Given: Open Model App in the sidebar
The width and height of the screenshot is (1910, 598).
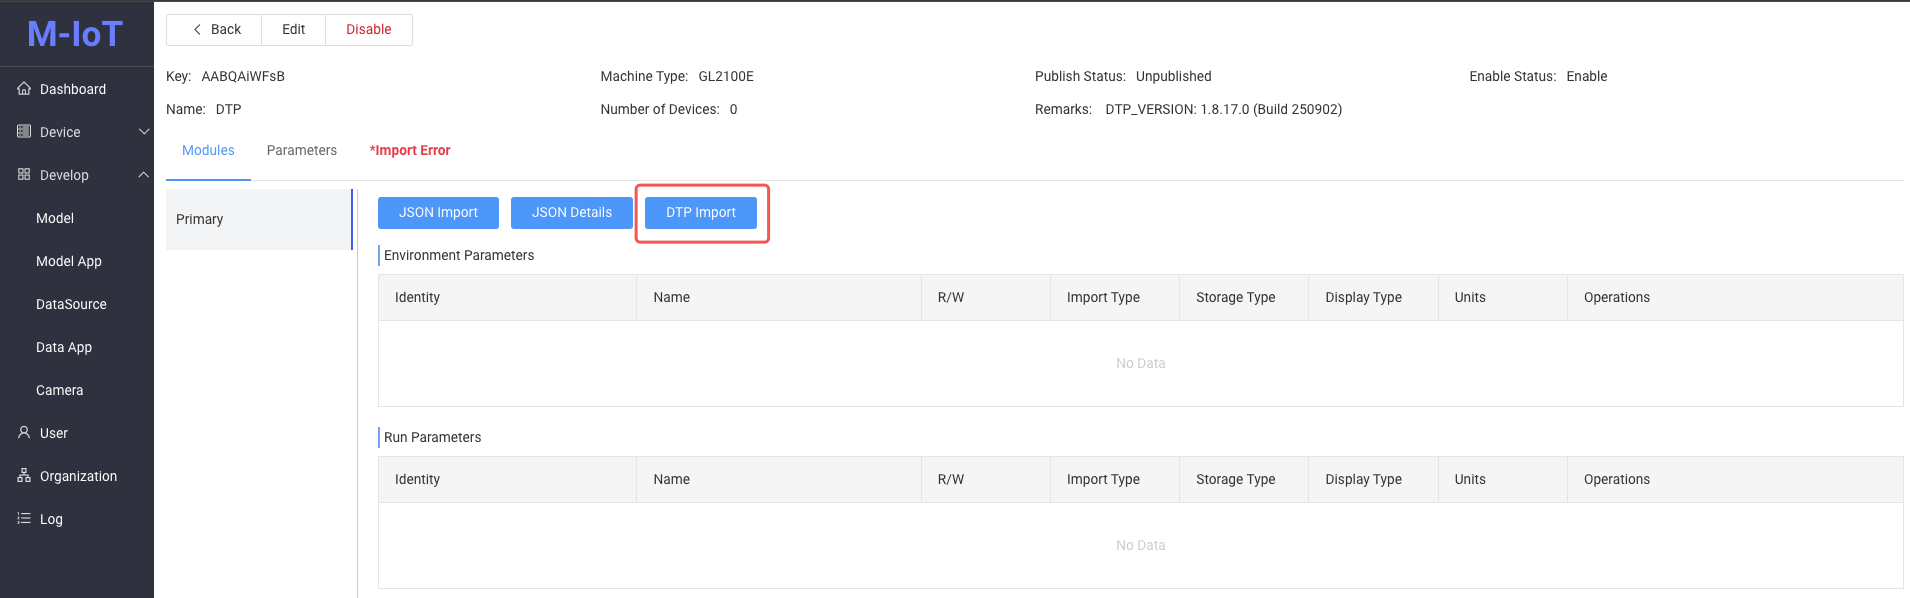Looking at the screenshot, I should (x=69, y=262).
